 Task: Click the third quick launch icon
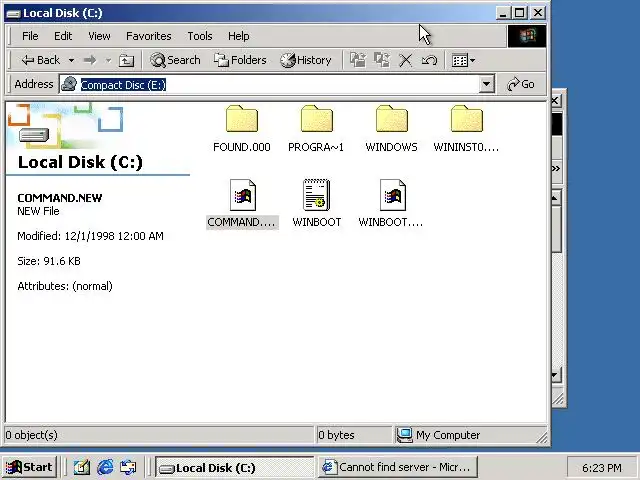[129, 467]
